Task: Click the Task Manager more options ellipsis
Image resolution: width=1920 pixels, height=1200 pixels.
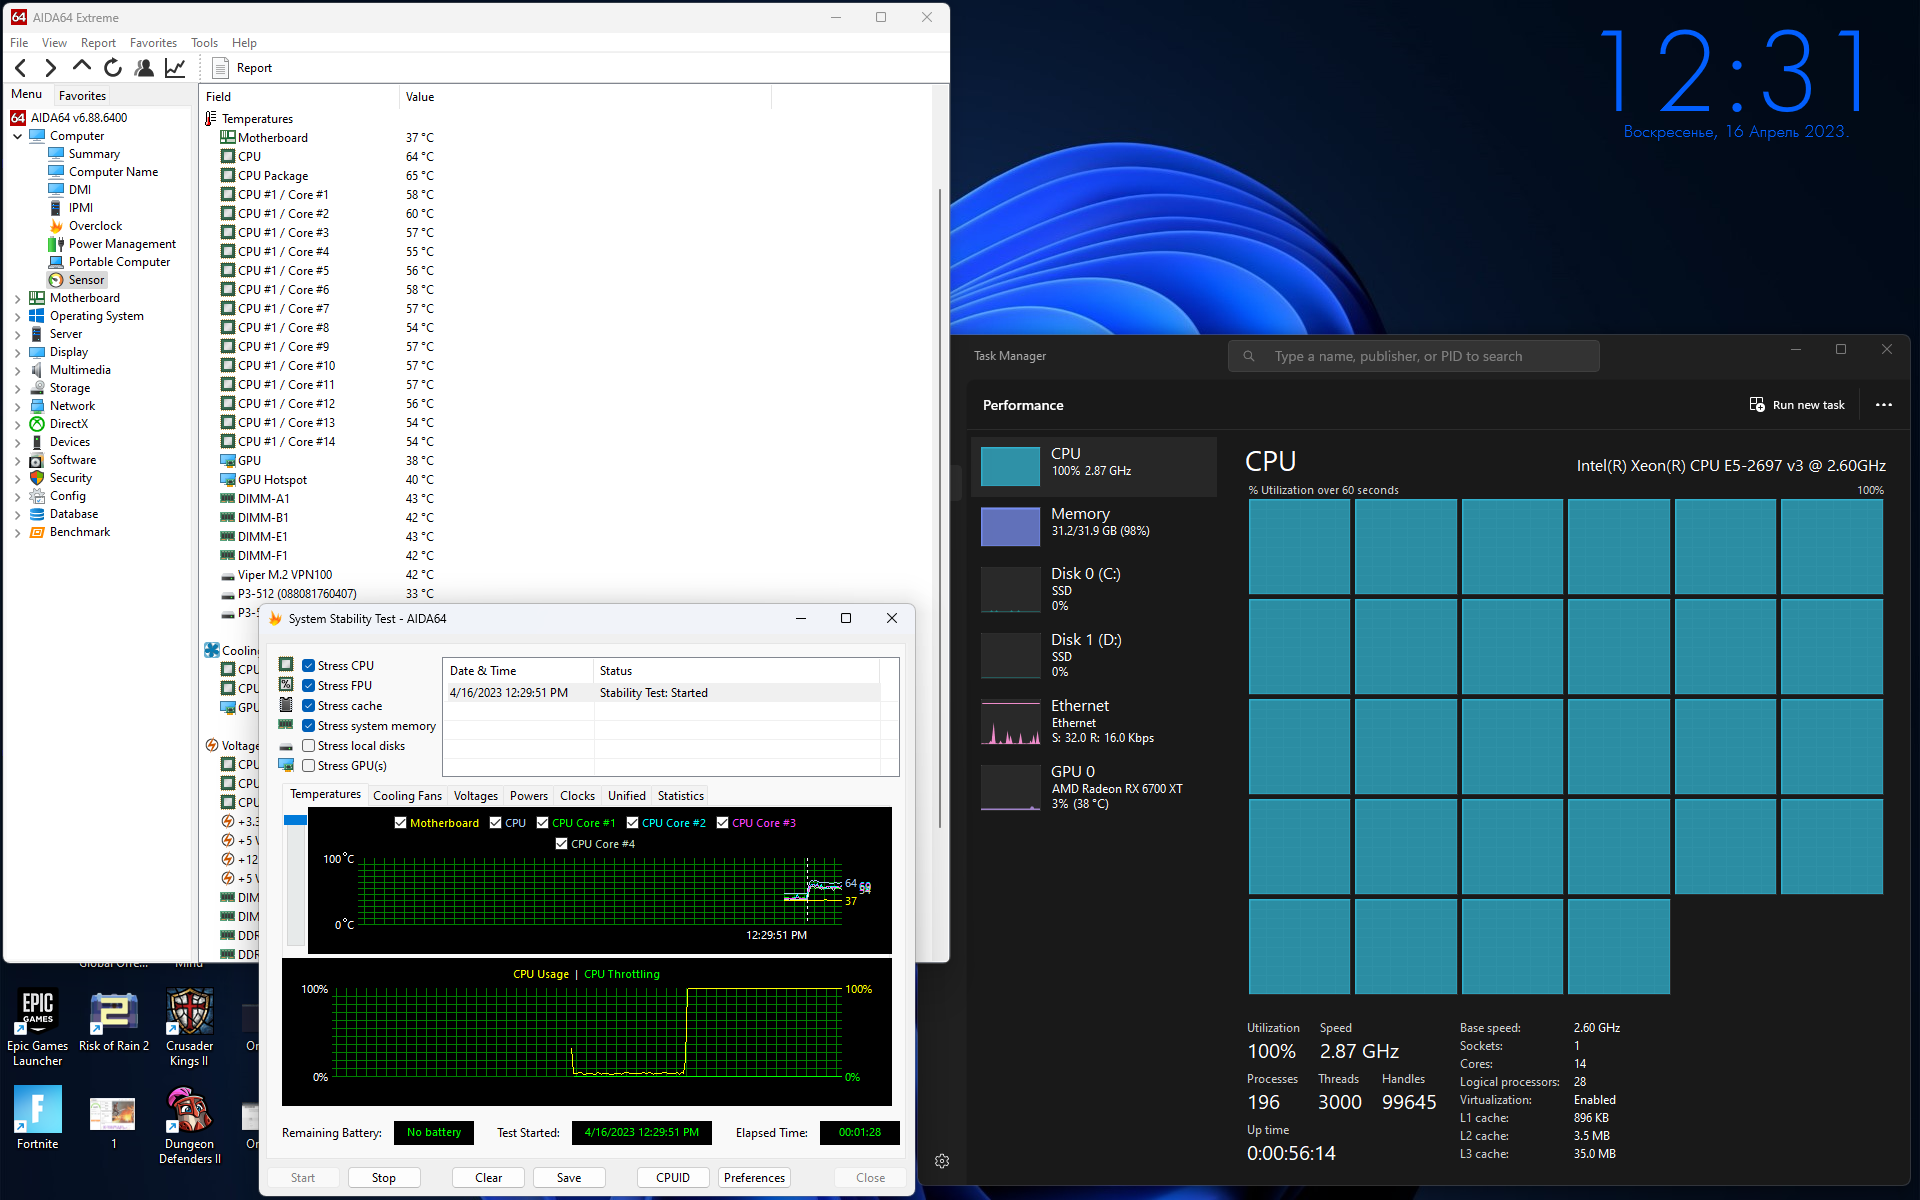Action: [x=1884, y=405]
